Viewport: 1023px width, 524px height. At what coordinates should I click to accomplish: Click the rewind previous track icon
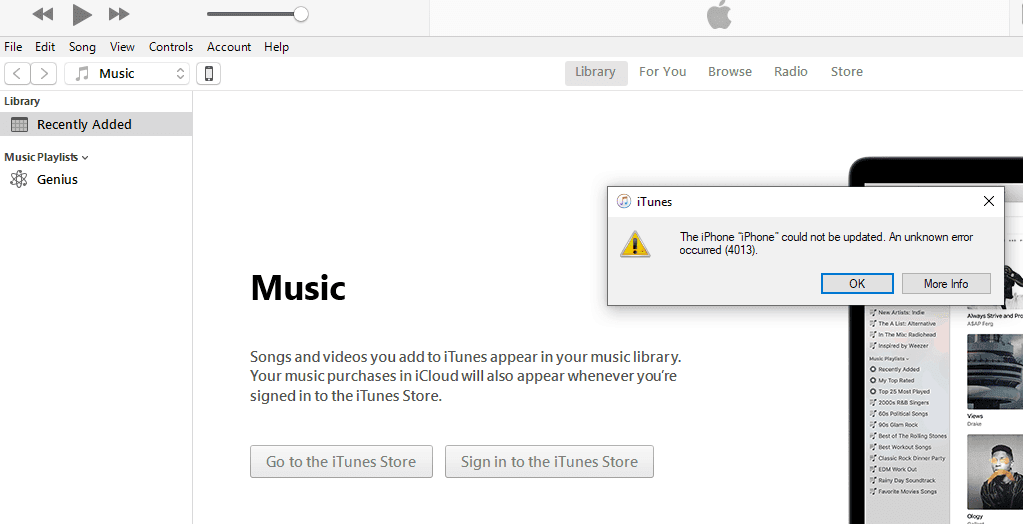click(43, 14)
